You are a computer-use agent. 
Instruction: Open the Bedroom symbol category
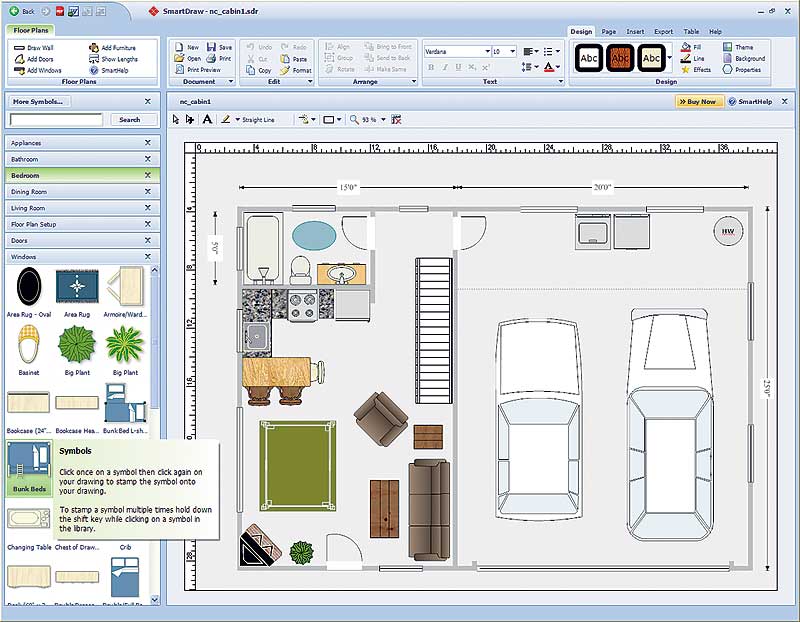coord(82,175)
